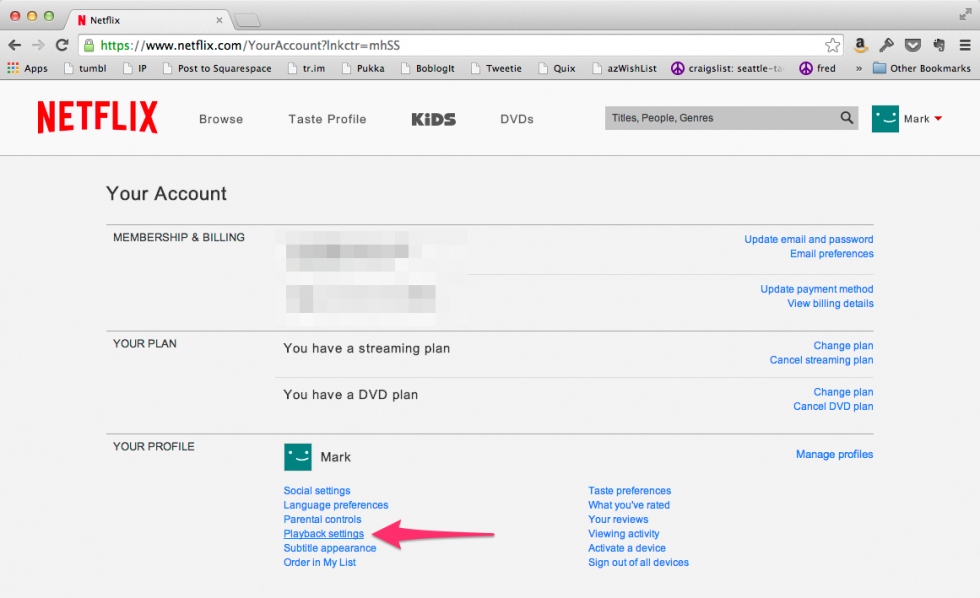Open the IP bookmark
The image size is (980, 598).
pos(135,68)
